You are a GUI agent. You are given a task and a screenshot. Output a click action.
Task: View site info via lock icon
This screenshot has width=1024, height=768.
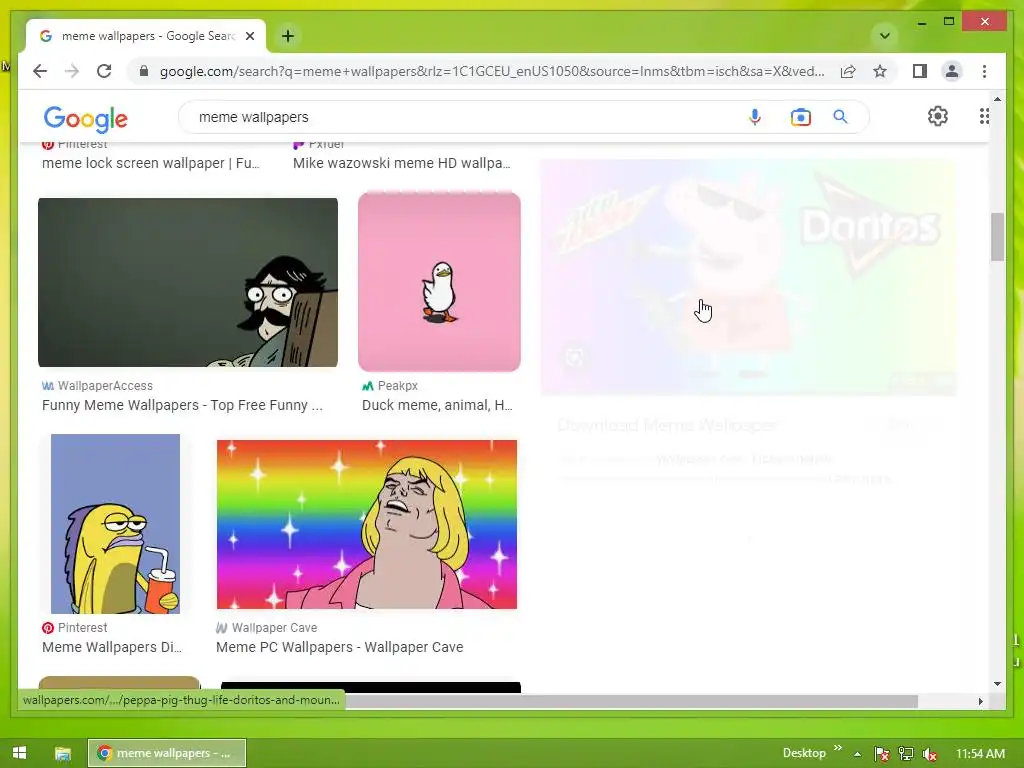pos(144,71)
